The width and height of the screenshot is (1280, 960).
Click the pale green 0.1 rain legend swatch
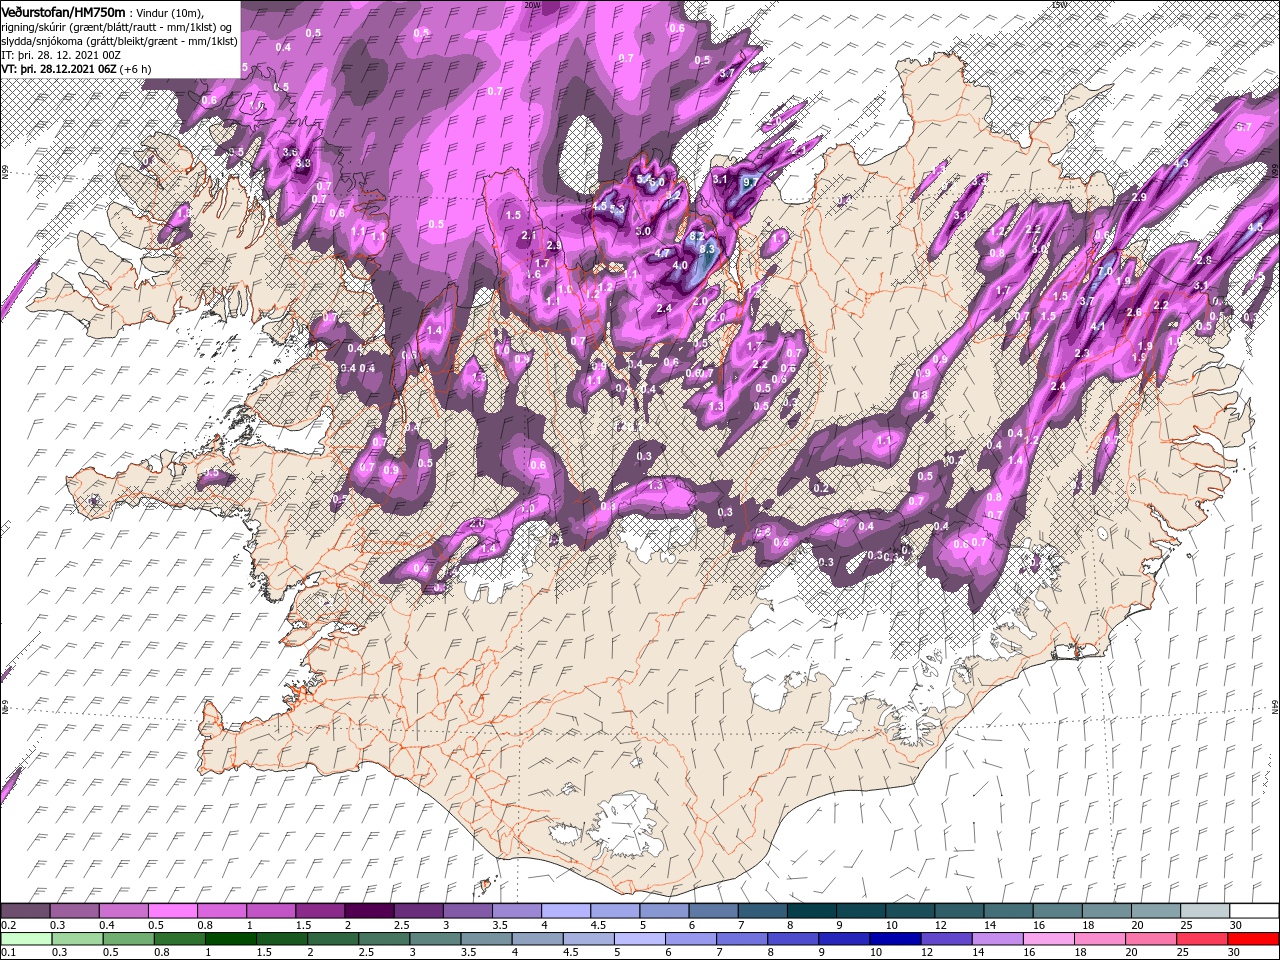(x=26, y=939)
